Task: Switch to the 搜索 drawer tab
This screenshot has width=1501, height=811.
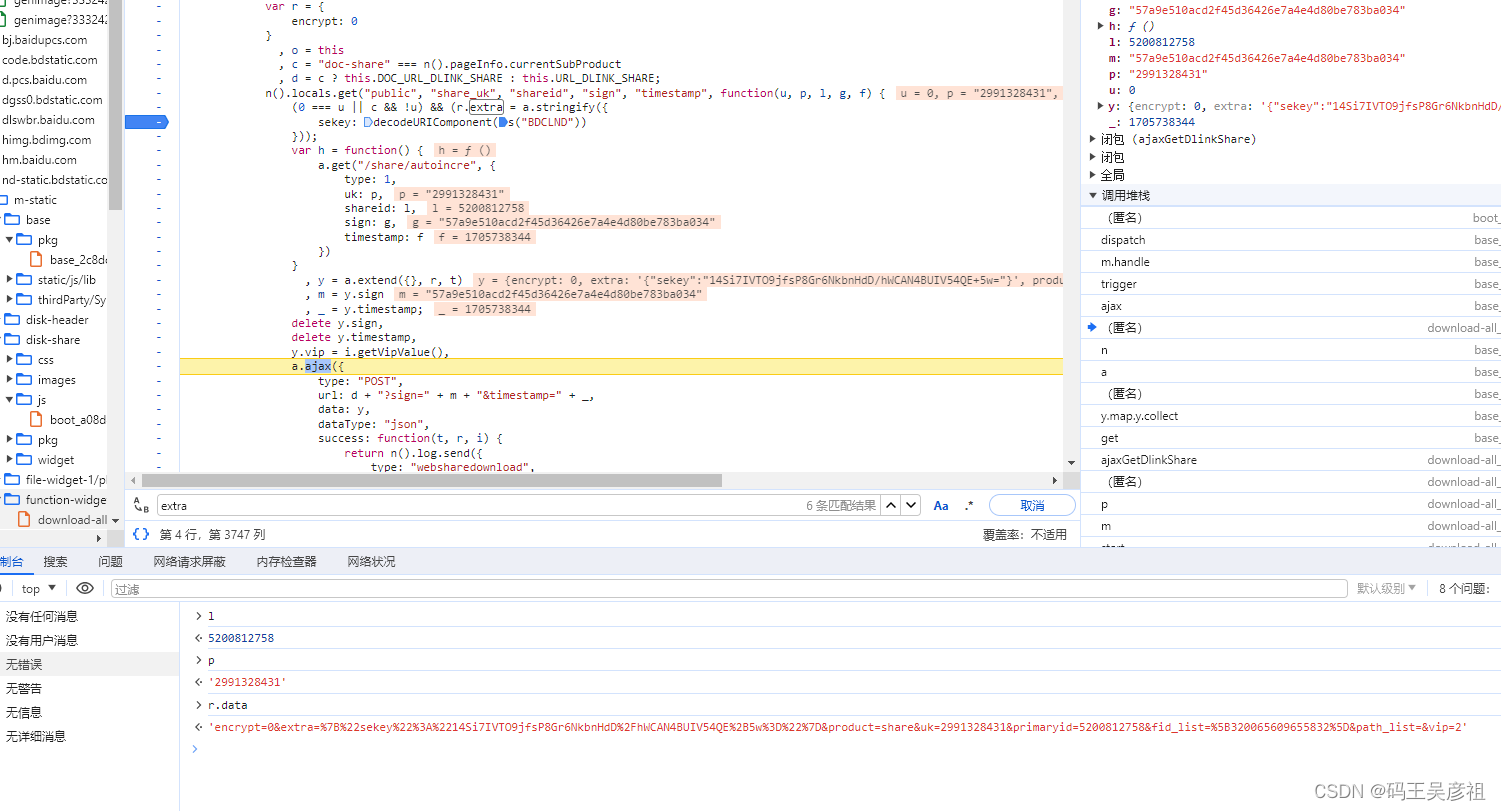Action: point(56,562)
